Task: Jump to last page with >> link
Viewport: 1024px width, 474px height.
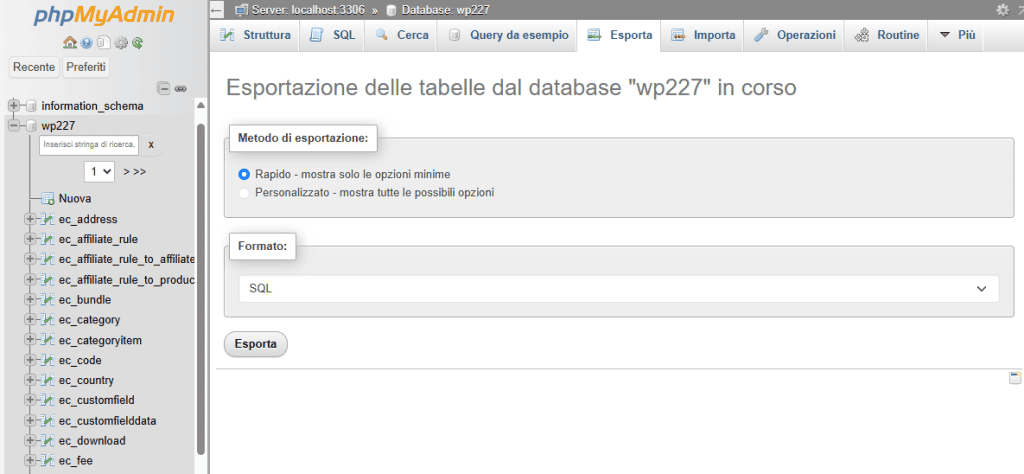Action: 139,172
